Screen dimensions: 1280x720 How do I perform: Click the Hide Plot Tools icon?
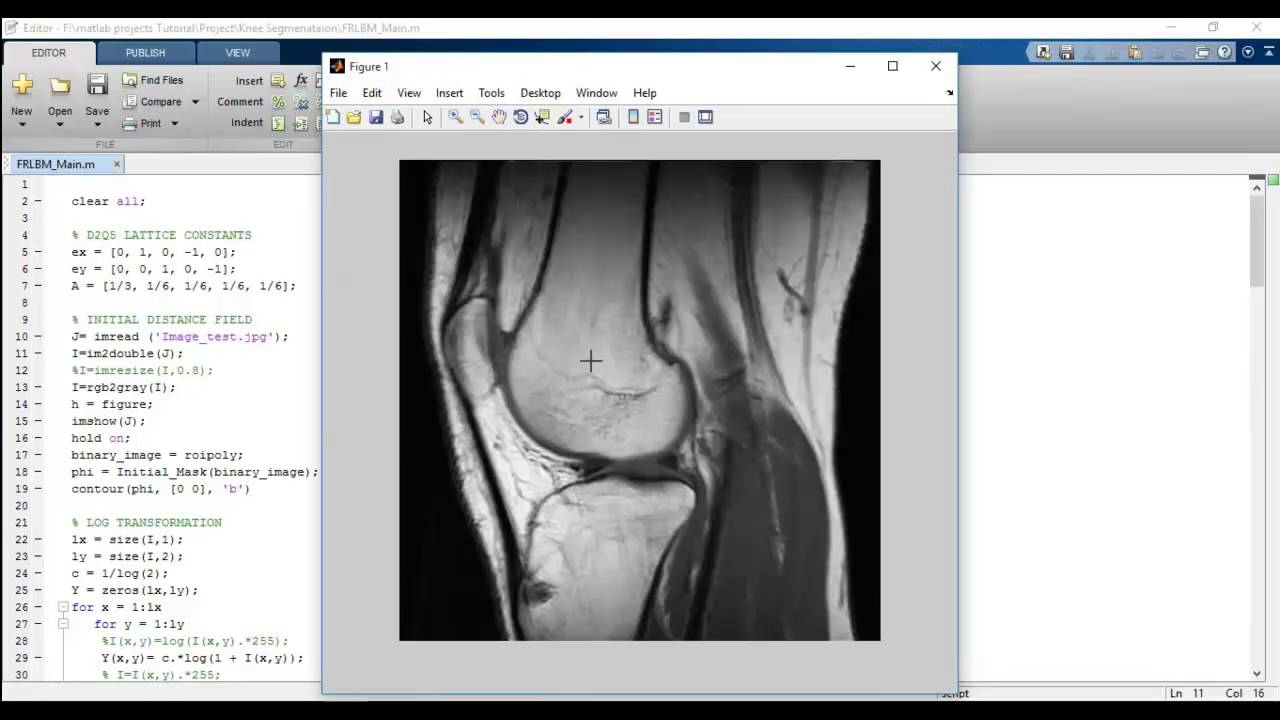pos(684,117)
